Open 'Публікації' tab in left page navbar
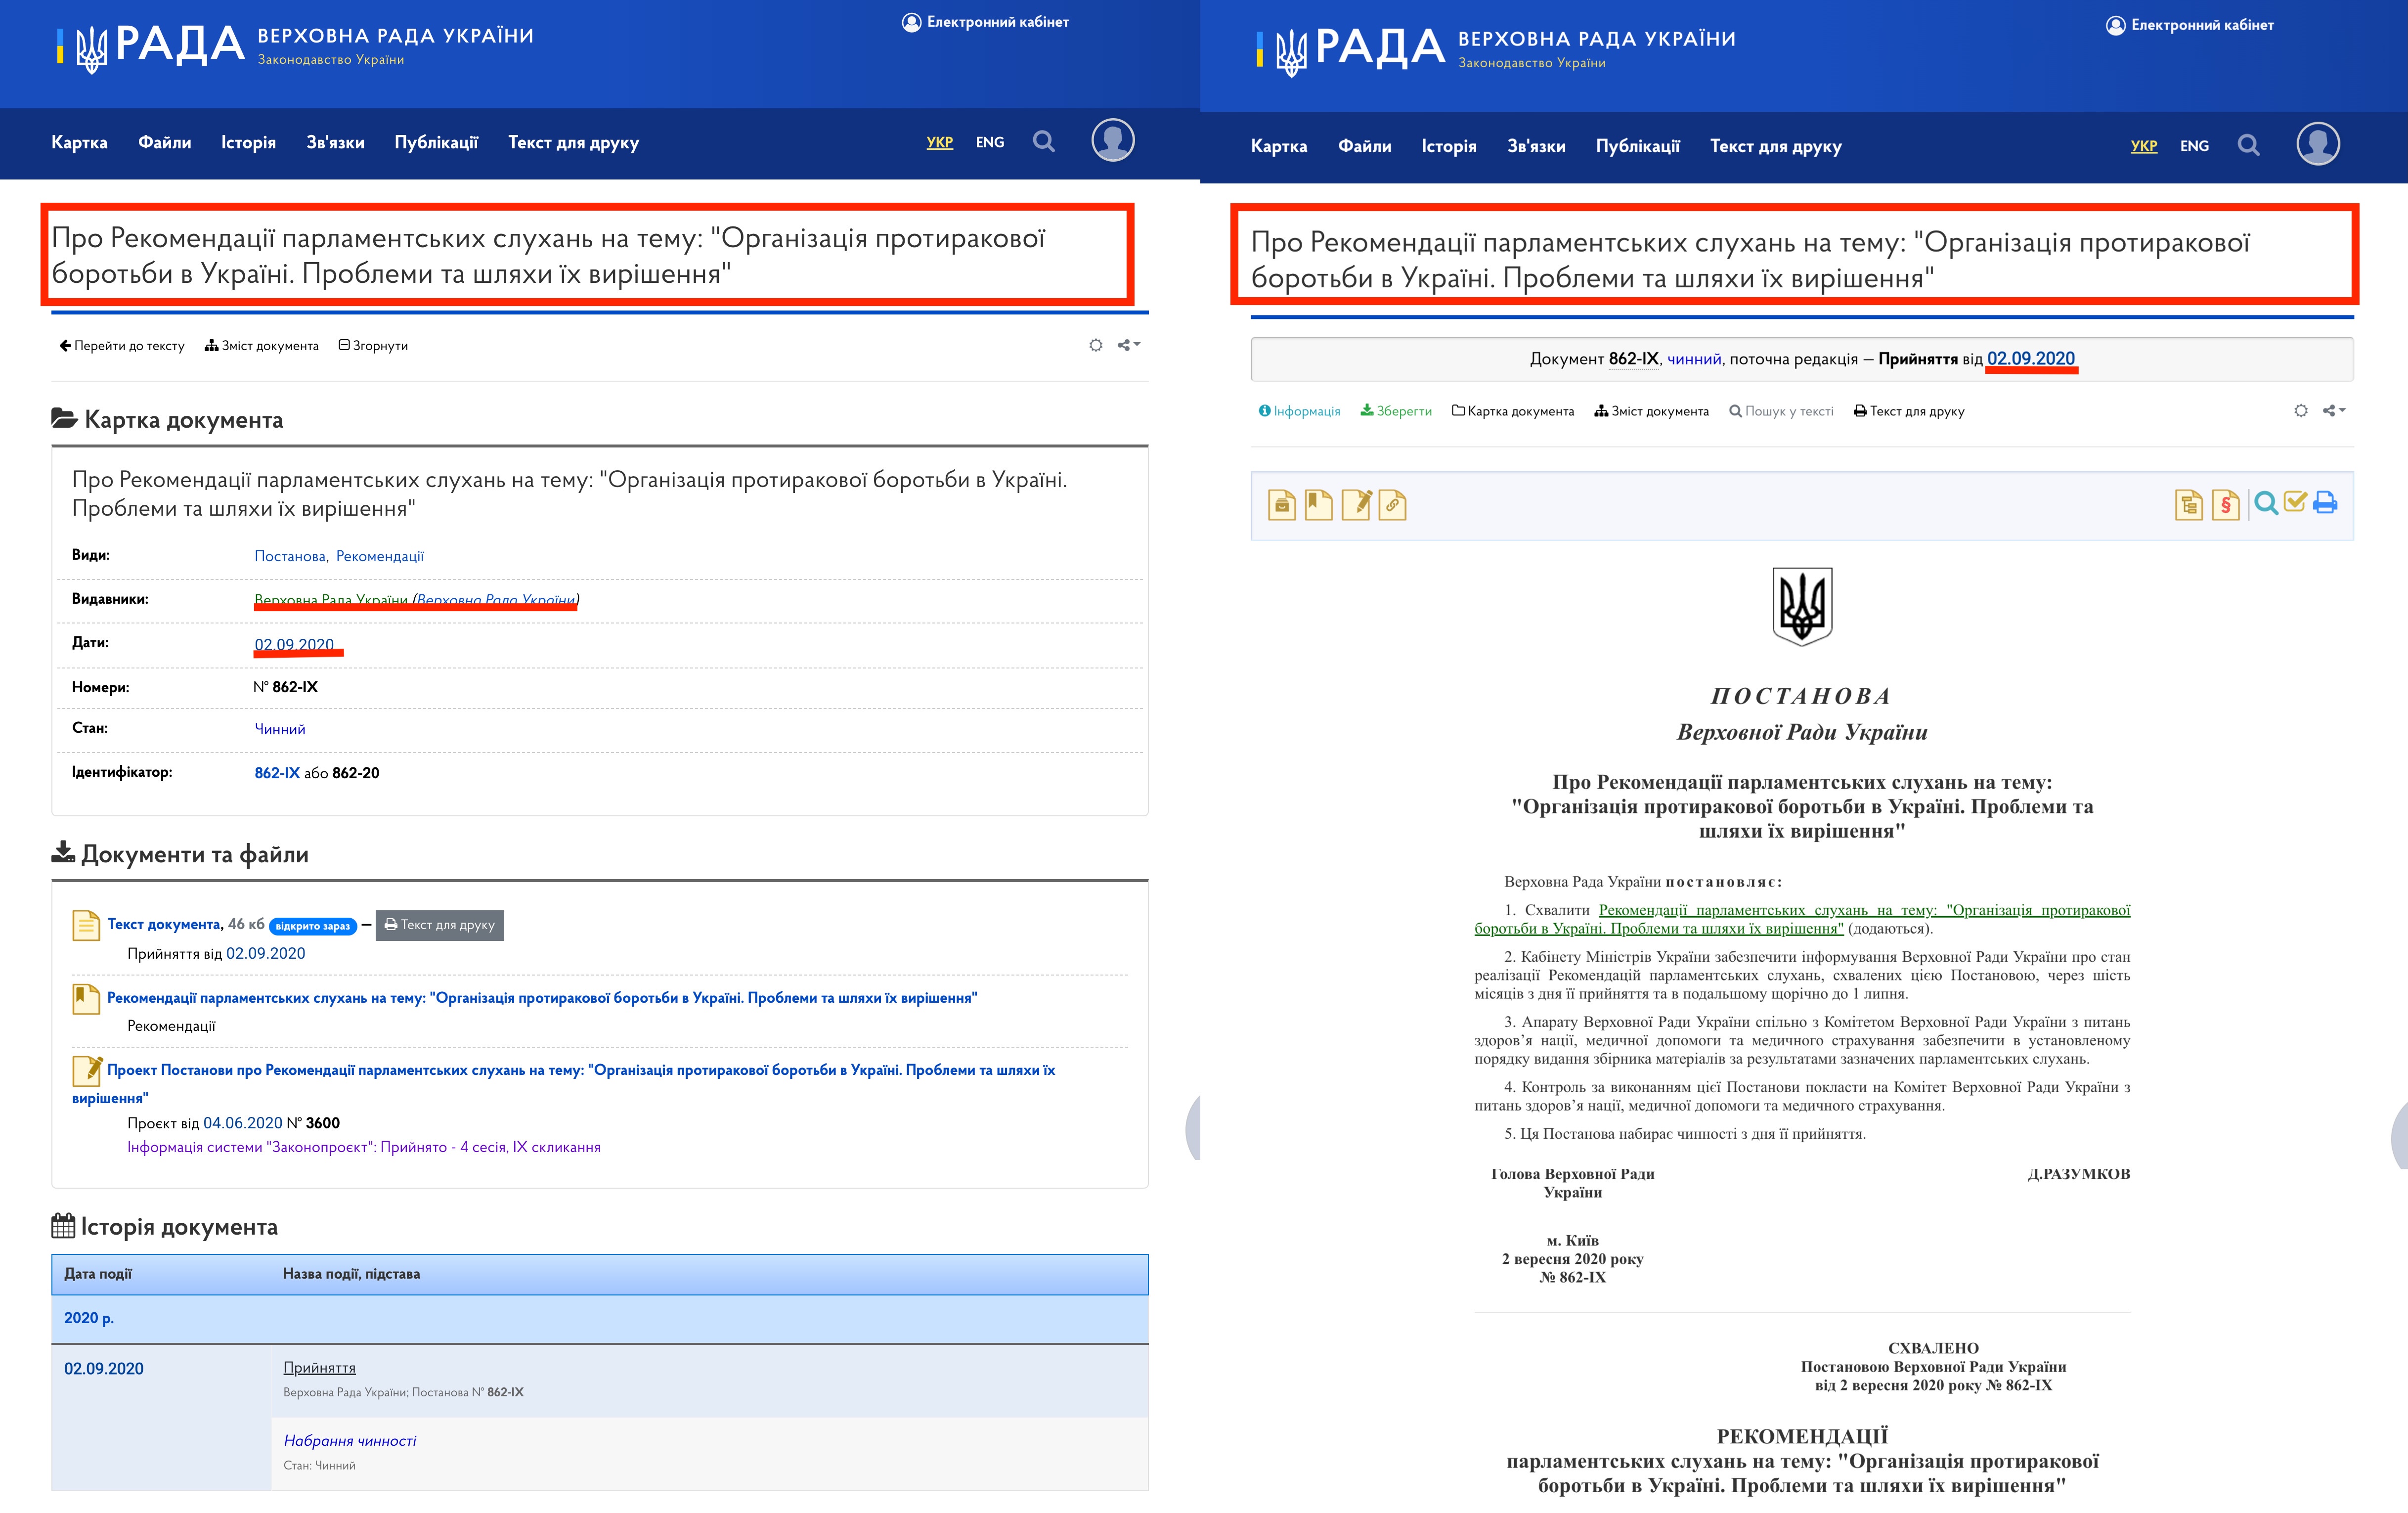This screenshot has height=1513, width=2408. click(436, 142)
